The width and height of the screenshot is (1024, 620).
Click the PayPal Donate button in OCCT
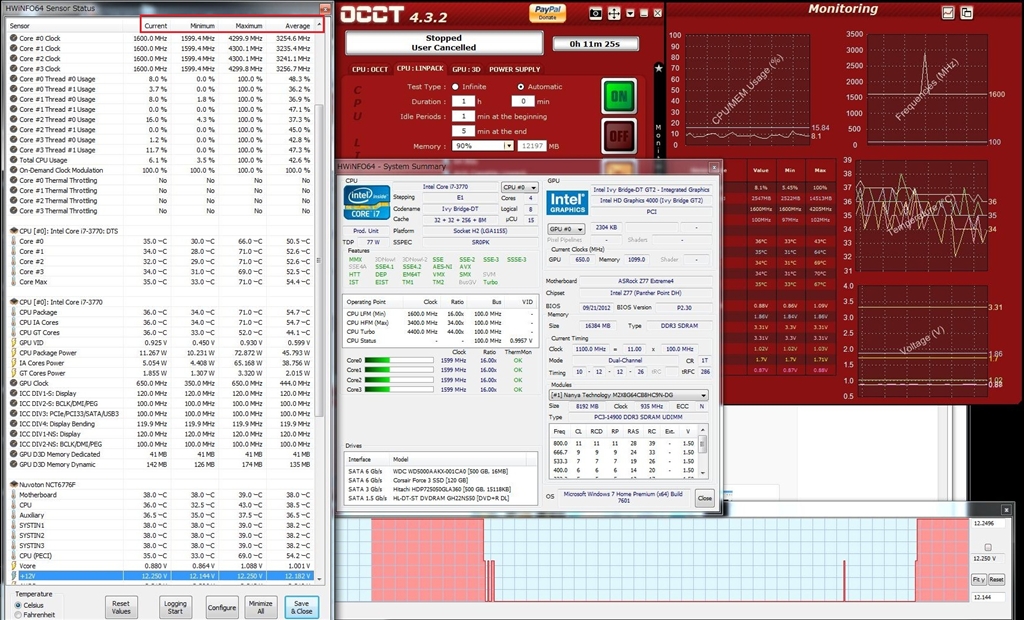(547, 12)
